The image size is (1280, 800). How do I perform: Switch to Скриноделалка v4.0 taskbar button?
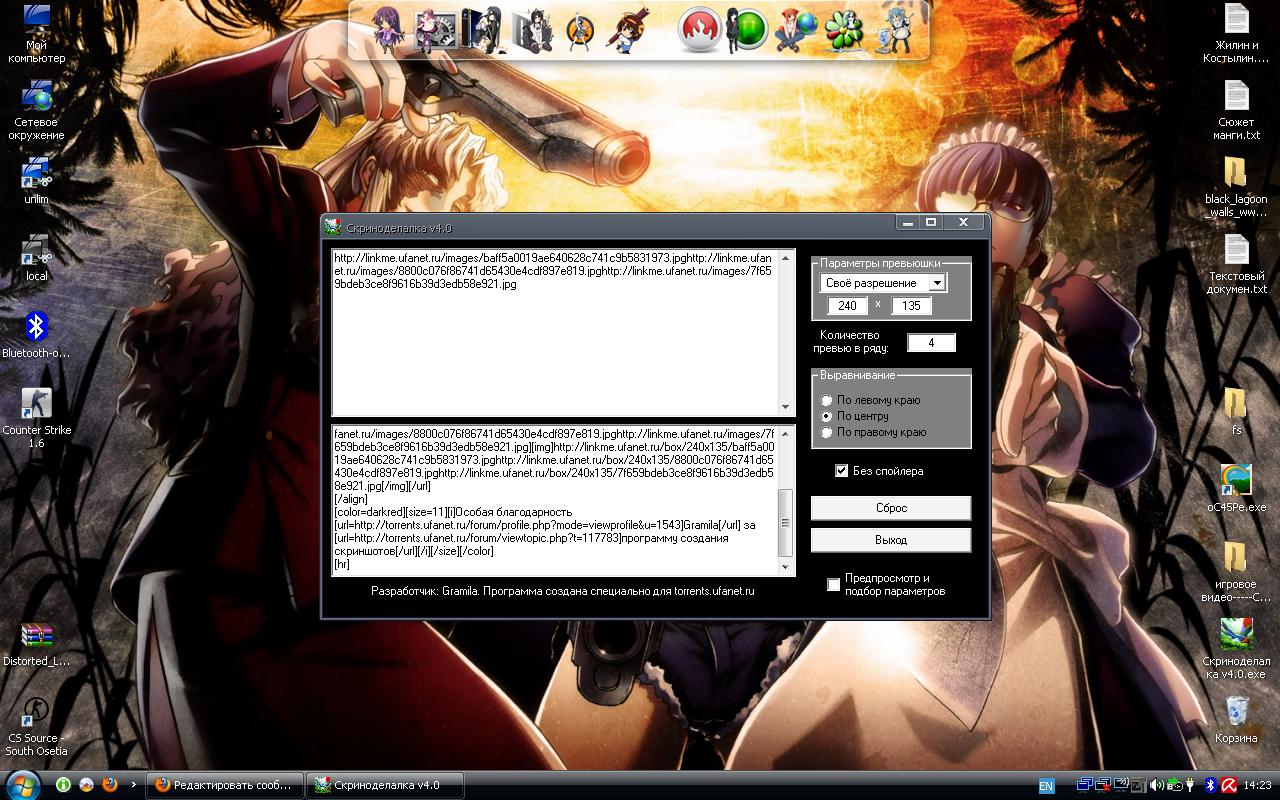384,785
